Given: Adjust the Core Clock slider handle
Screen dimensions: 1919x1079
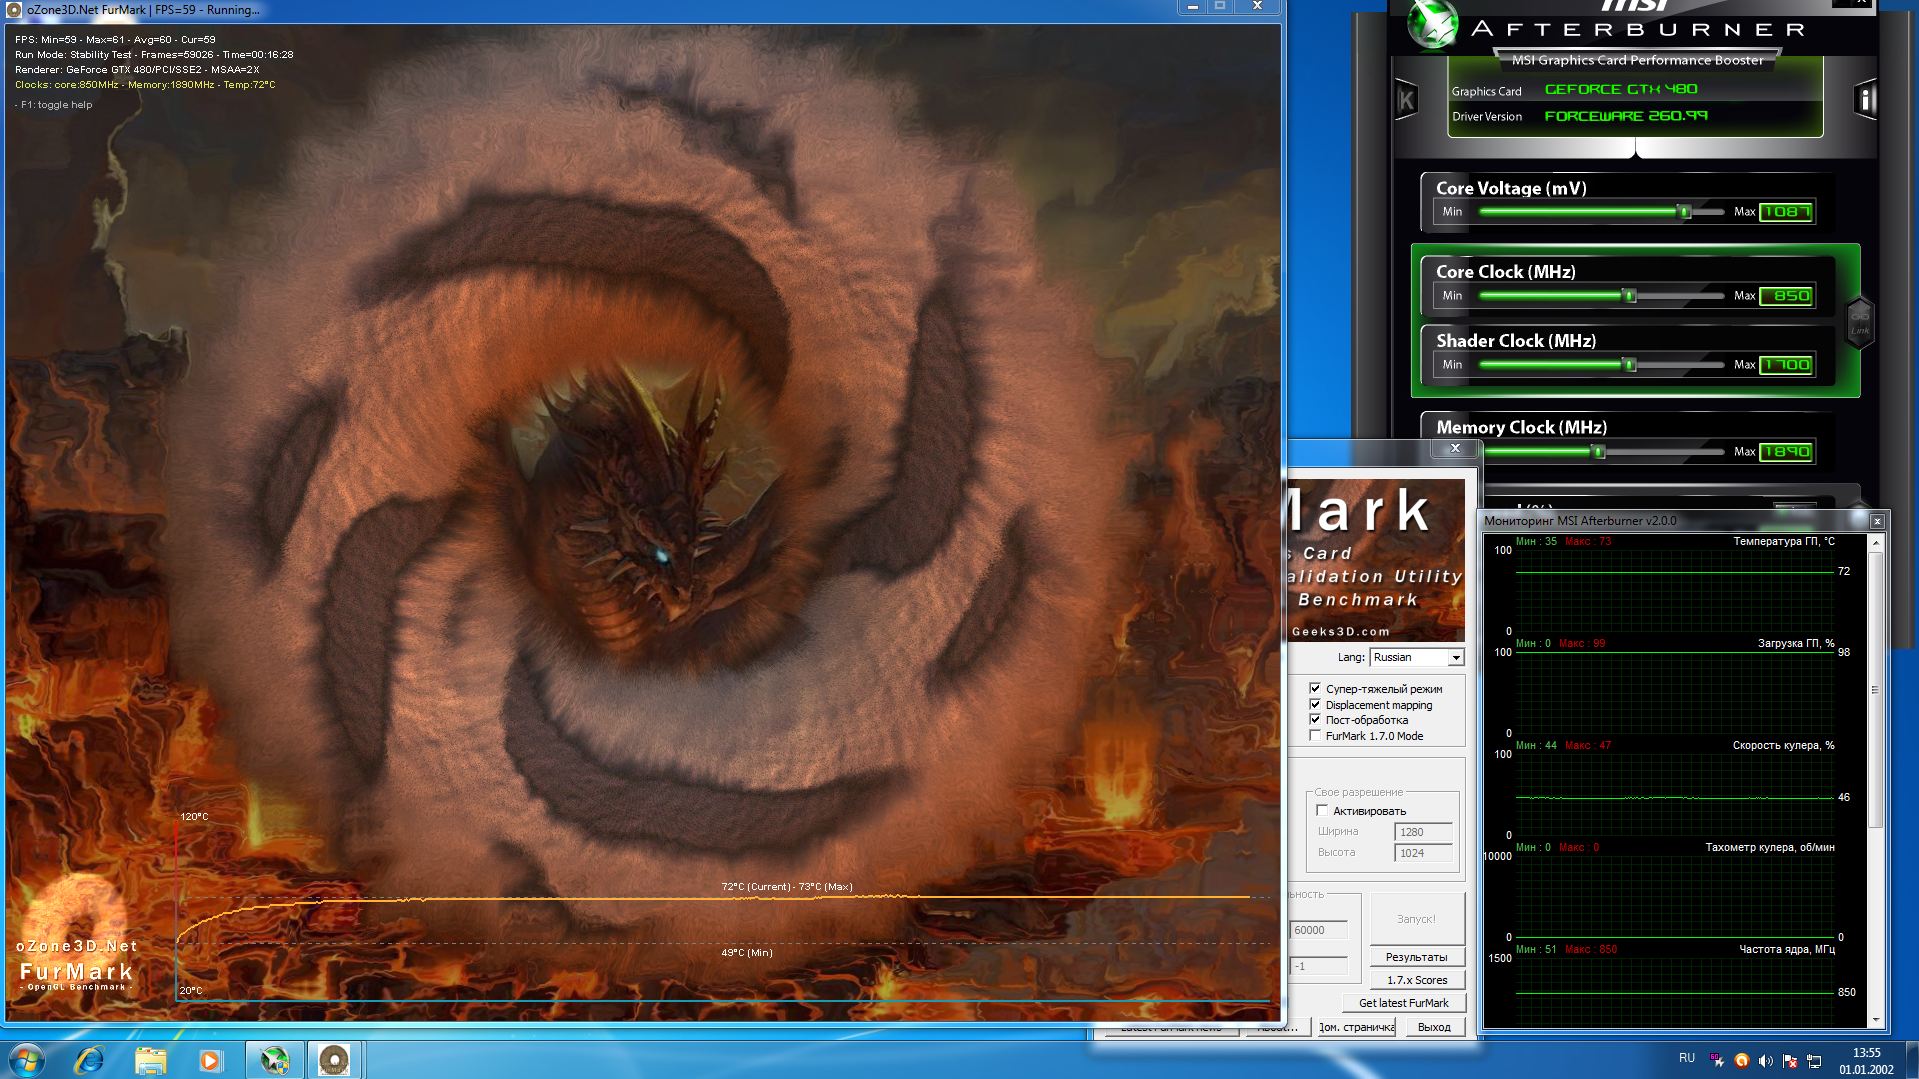Looking at the screenshot, I should [1630, 296].
